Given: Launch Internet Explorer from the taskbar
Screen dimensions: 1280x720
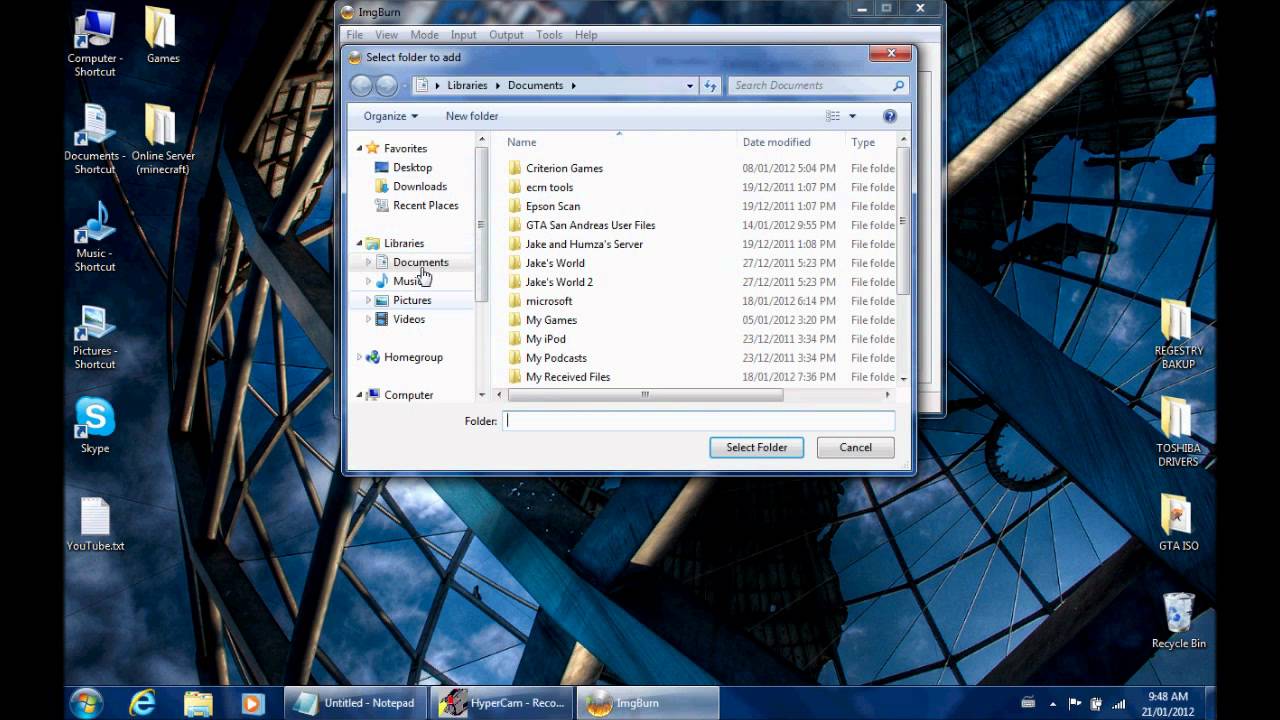Looking at the screenshot, I should point(143,703).
